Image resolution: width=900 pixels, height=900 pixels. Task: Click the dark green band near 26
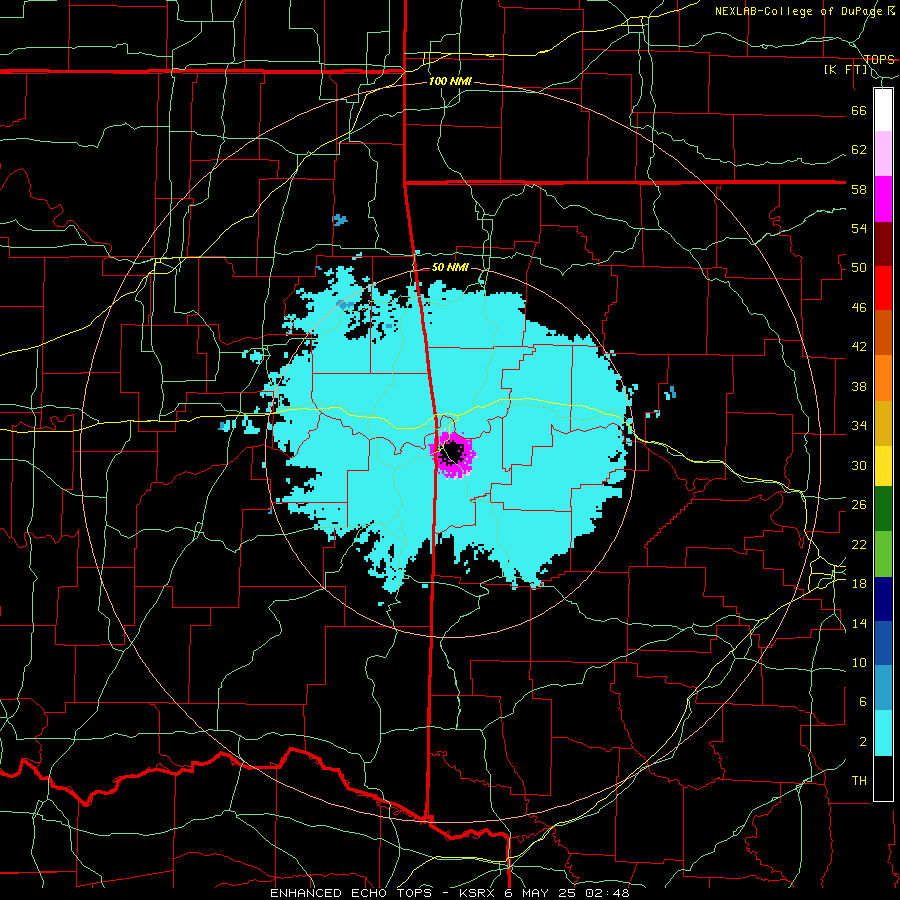click(883, 509)
